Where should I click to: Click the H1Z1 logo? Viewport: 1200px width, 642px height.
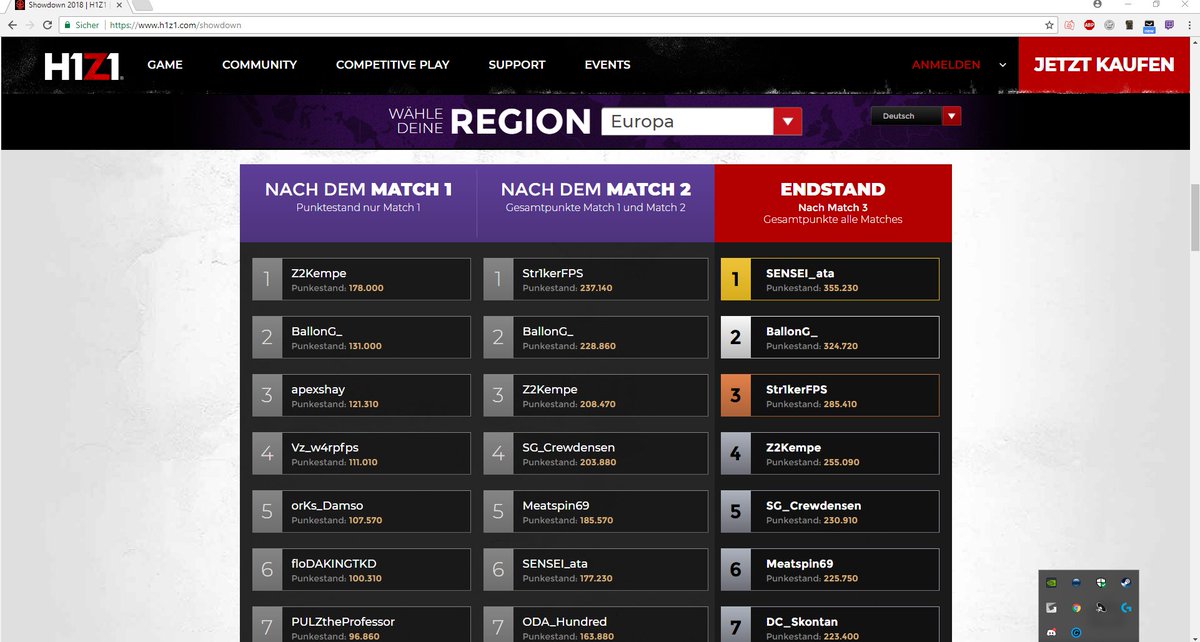coord(83,65)
